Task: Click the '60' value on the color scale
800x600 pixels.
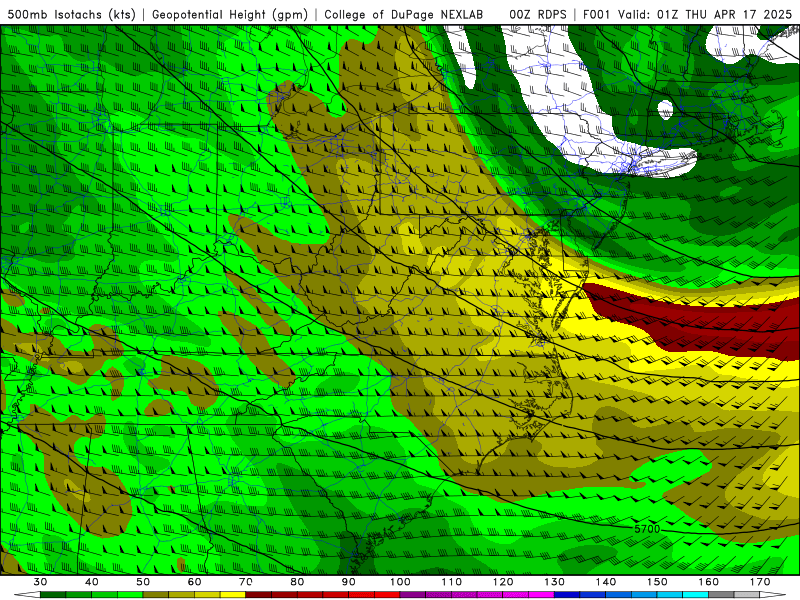Action: 194,582
